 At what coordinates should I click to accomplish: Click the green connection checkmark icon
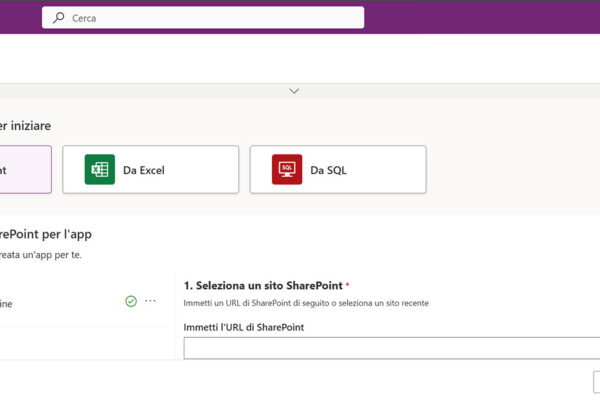point(131,301)
